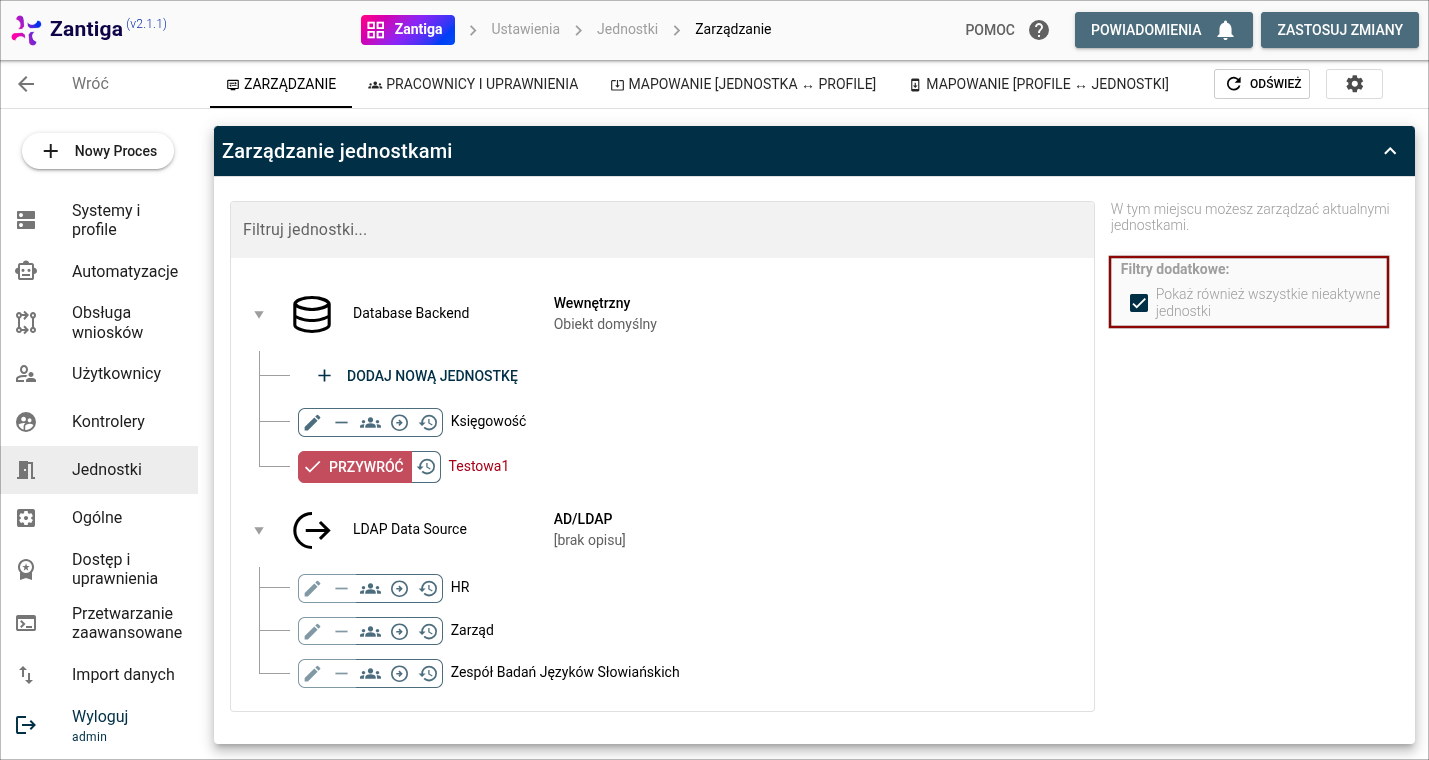Image resolution: width=1429 pixels, height=760 pixels.
Task: Click the minus icon for Księgowość
Action: click(x=341, y=423)
